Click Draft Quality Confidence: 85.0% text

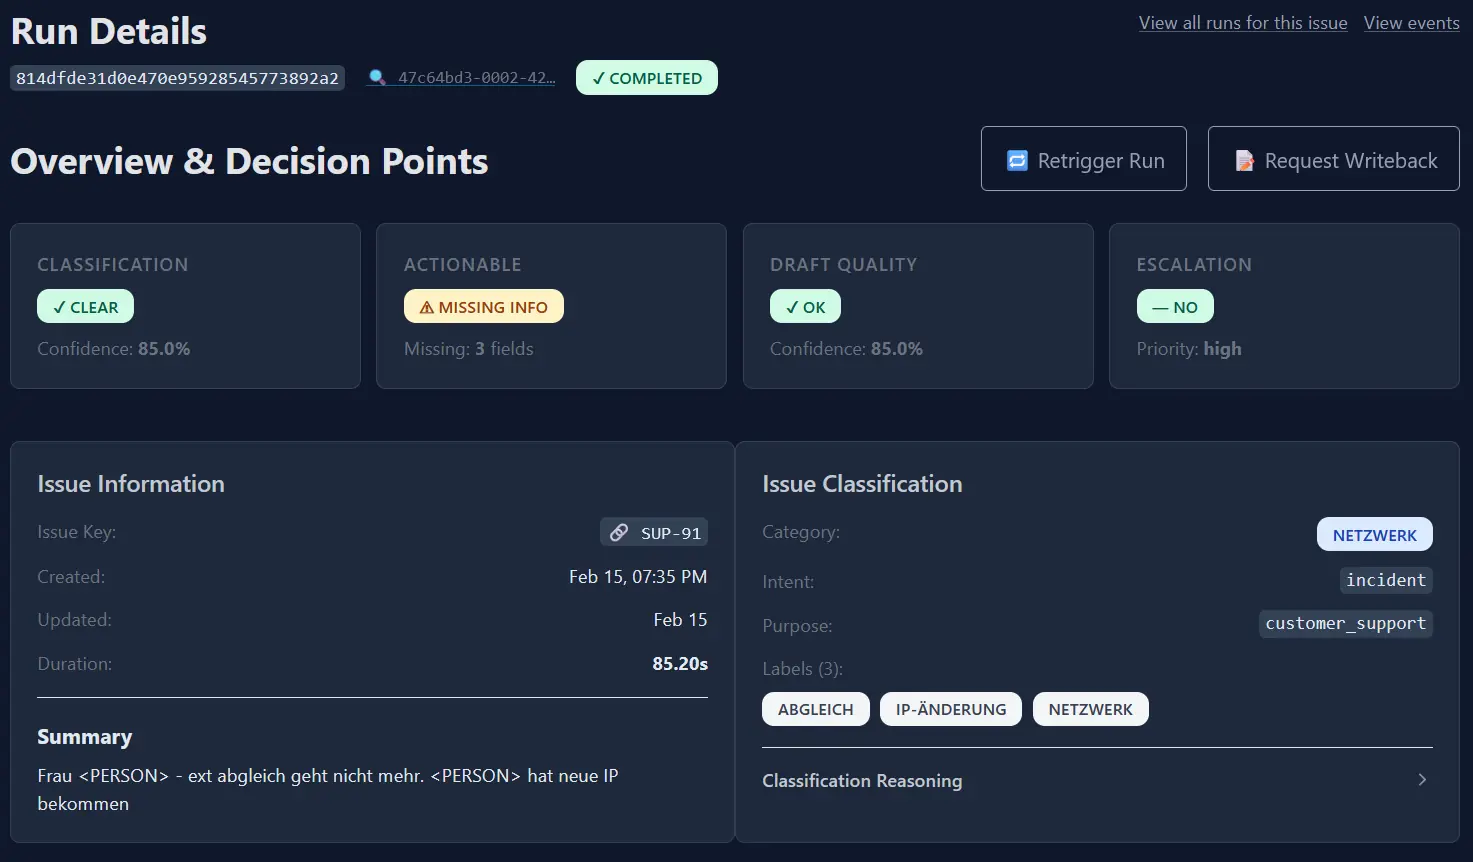click(x=846, y=349)
